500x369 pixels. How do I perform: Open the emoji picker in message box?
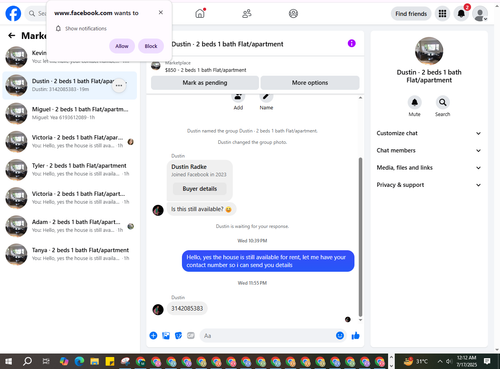click(340, 336)
